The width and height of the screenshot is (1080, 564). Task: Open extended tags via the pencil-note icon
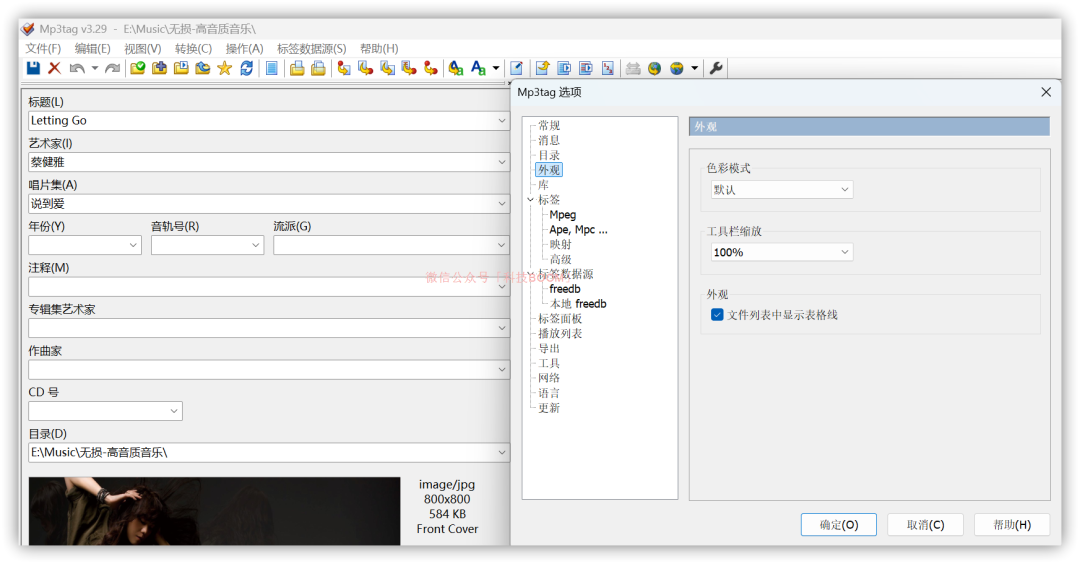pyautogui.click(x=517, y=67)
